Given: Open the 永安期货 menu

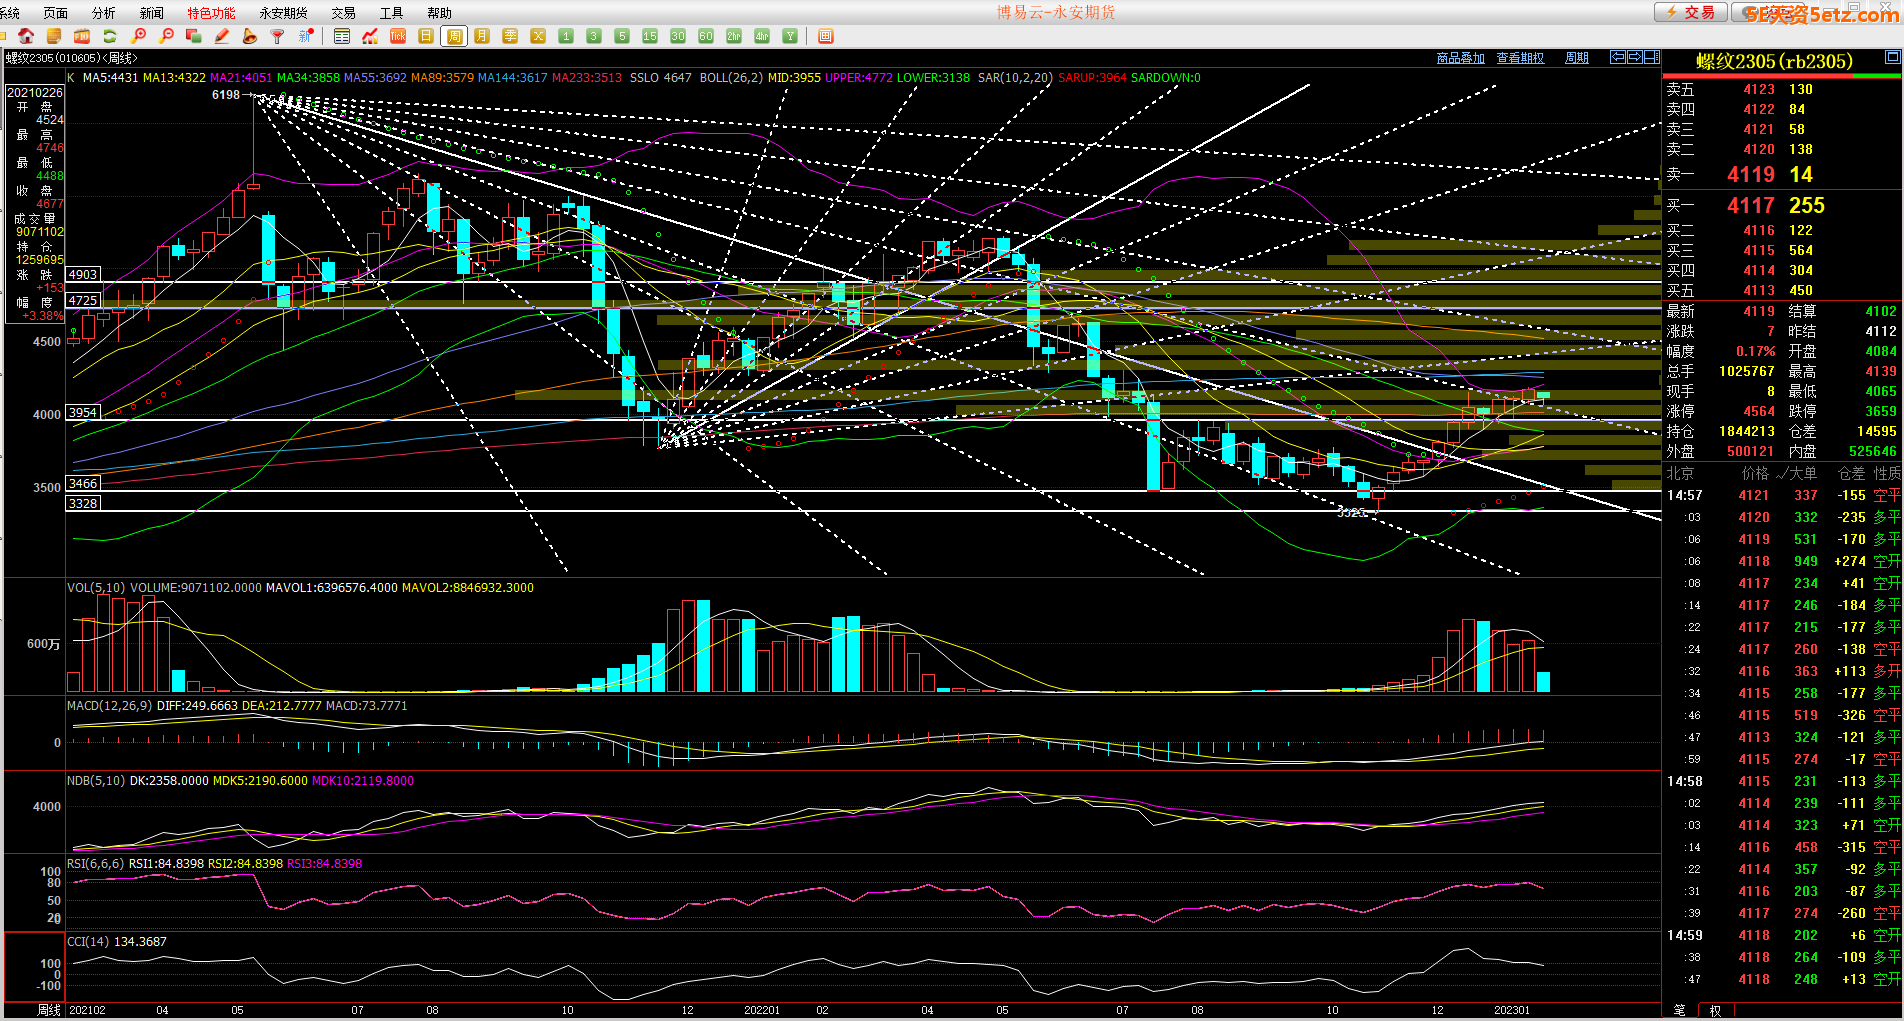Looking at the screenshot, I should [x=283, y=13].
